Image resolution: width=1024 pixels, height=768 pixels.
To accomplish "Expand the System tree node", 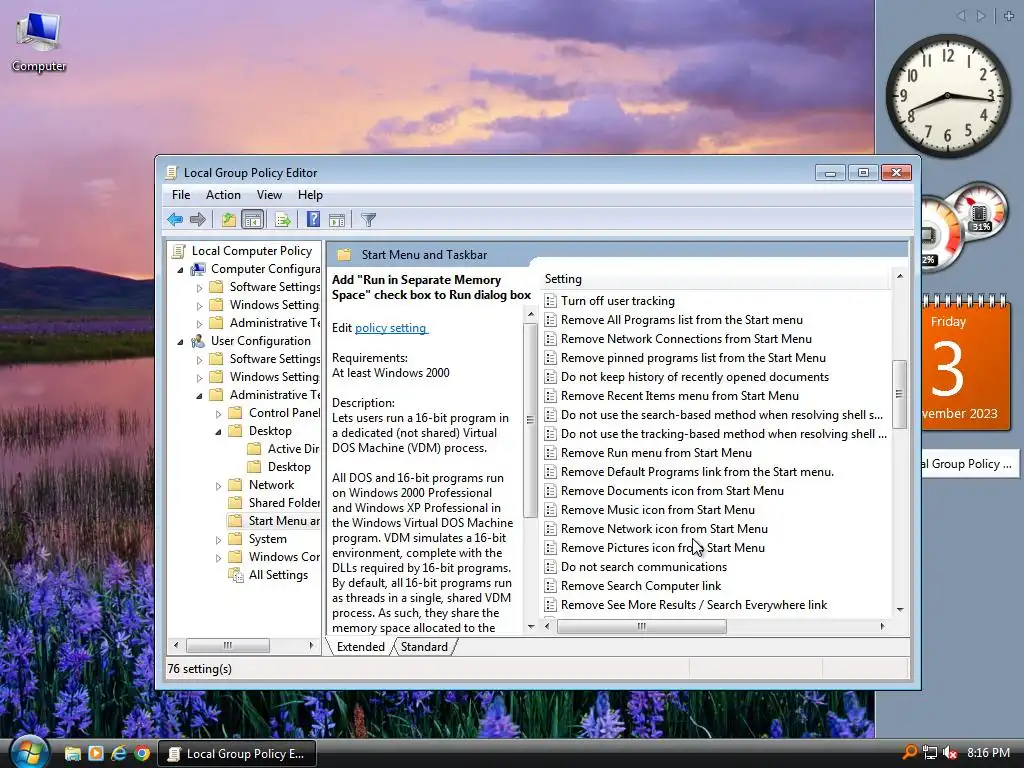I will tap(218, 540).
